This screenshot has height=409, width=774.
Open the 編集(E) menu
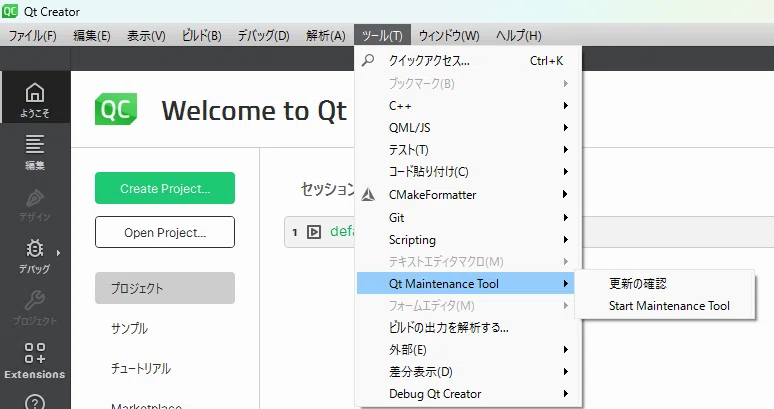pos(92,36)
